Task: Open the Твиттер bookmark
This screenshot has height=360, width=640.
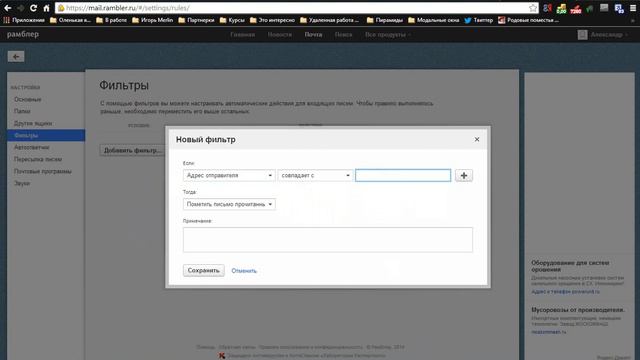Action: coord(478,20)
